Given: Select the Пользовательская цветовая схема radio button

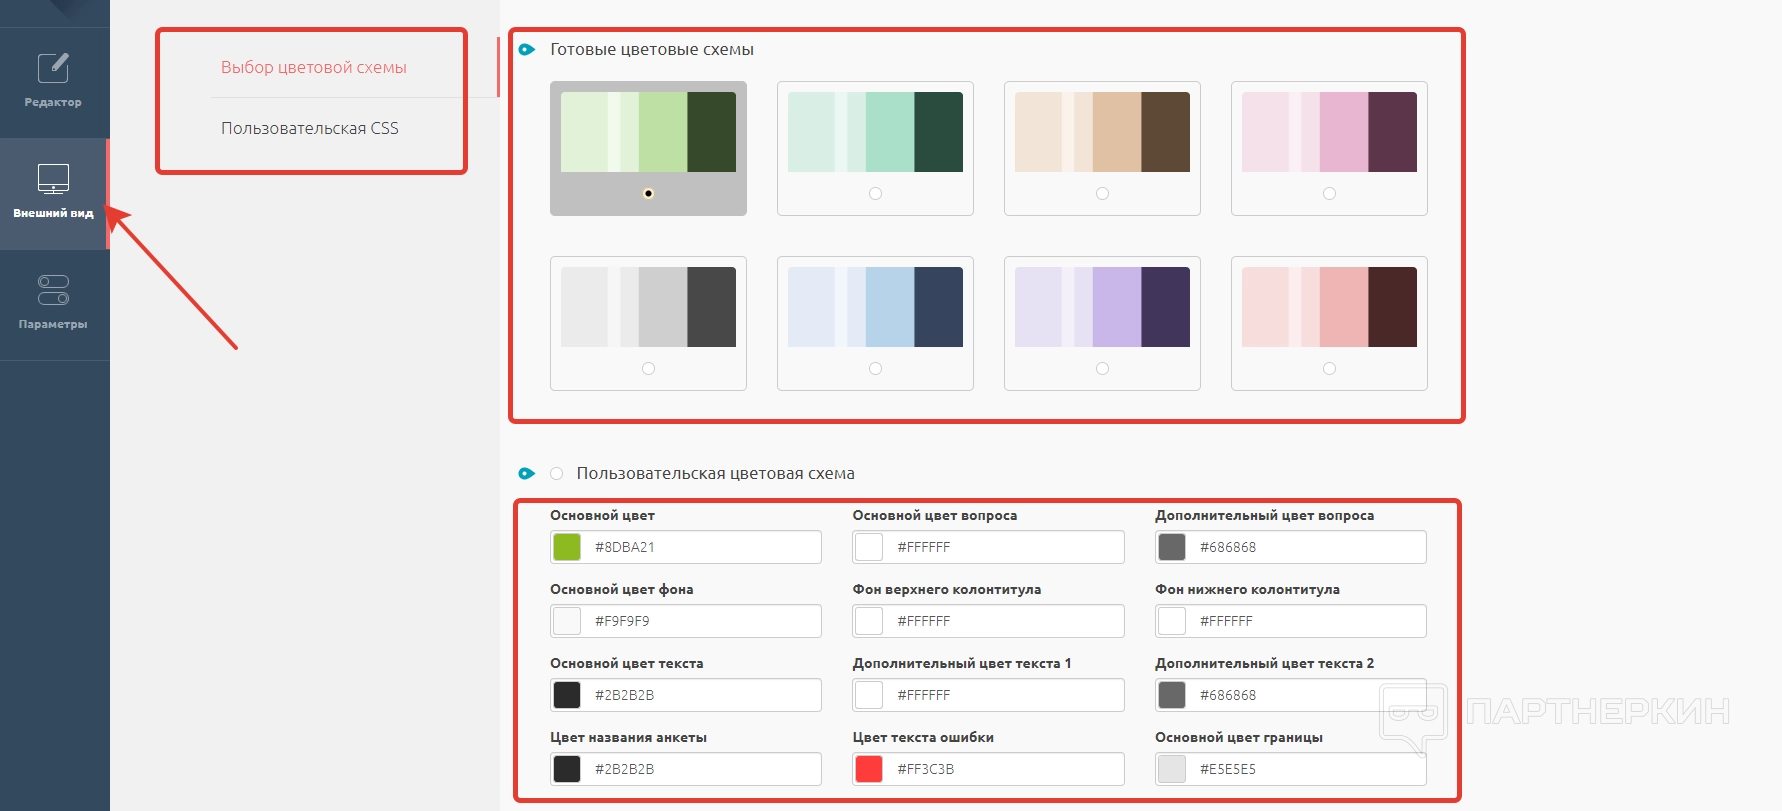Looking at the screenshot, I should (x=557, y=473).
